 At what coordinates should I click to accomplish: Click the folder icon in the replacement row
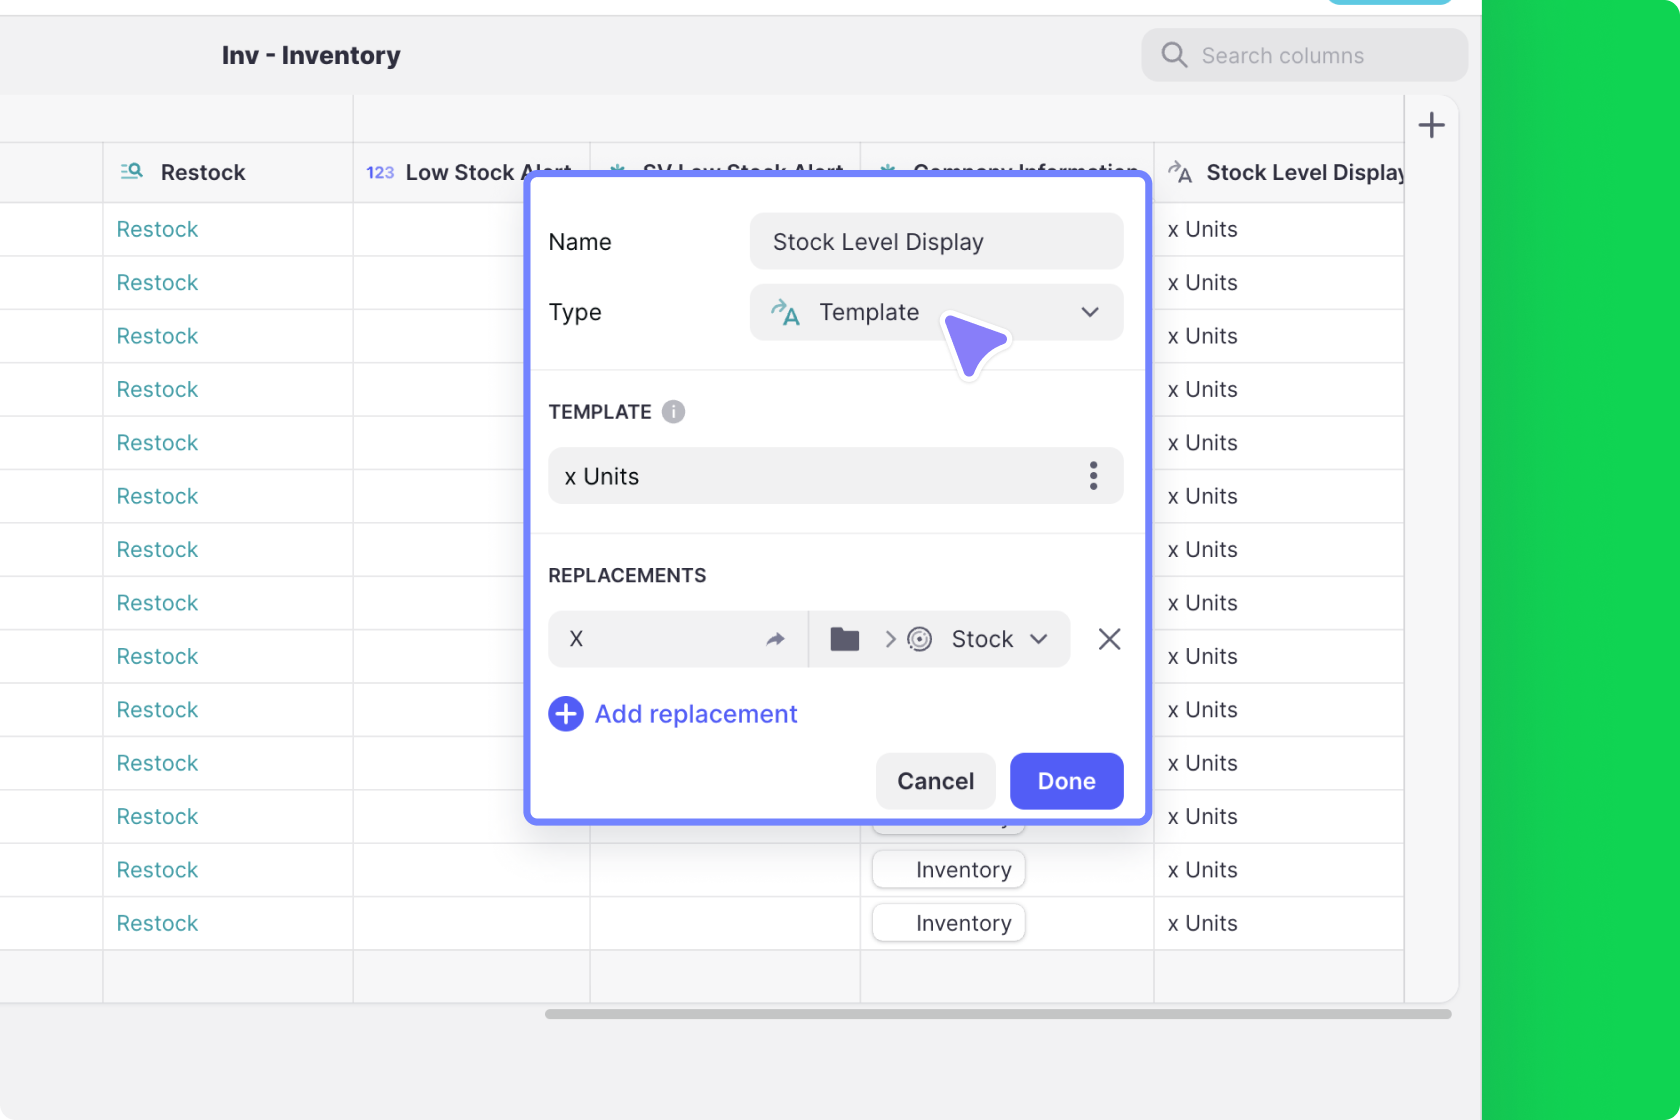tap(845, 639)
